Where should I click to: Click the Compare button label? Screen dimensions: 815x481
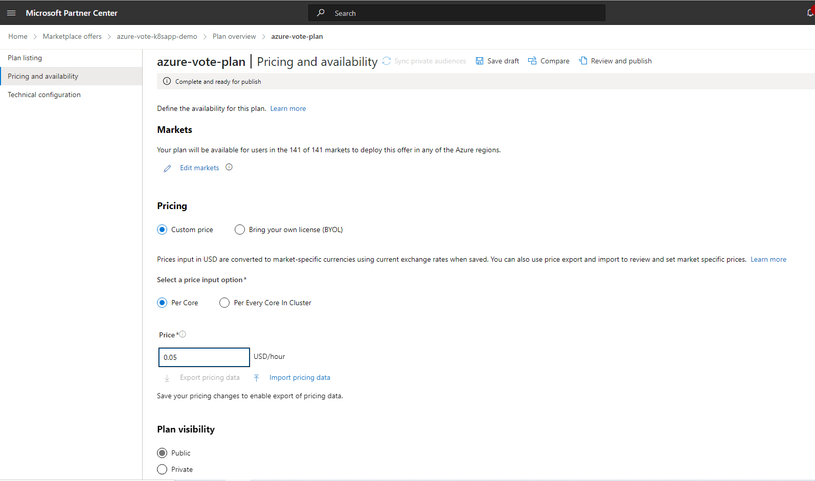click(x=555, y=61)
